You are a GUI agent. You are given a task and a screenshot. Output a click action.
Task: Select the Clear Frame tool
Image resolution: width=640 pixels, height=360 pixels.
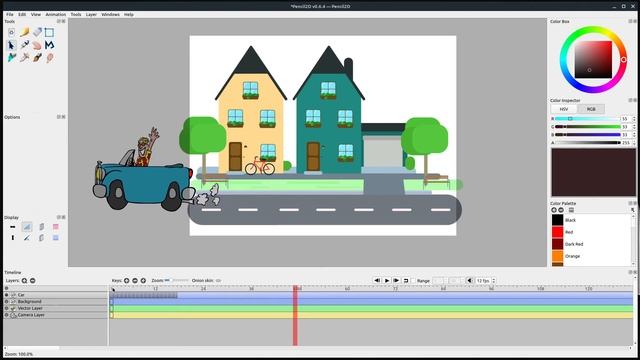pos(11,32)
